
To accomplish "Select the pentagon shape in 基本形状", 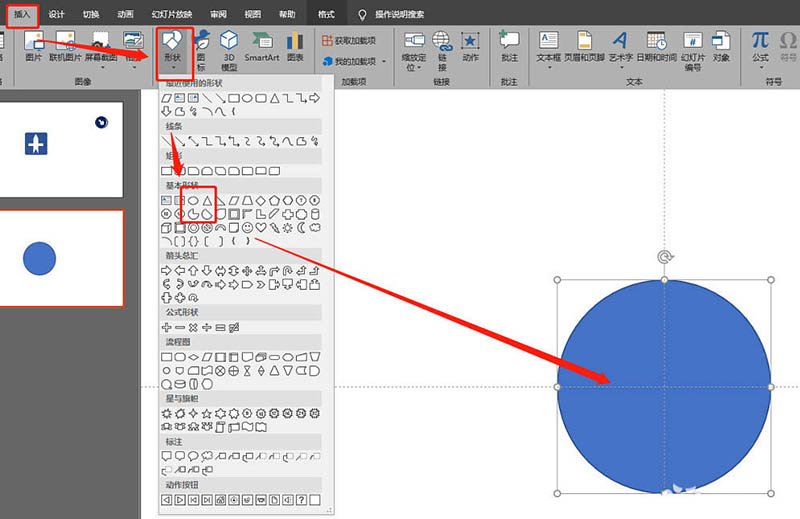I will tap(274, 201).
